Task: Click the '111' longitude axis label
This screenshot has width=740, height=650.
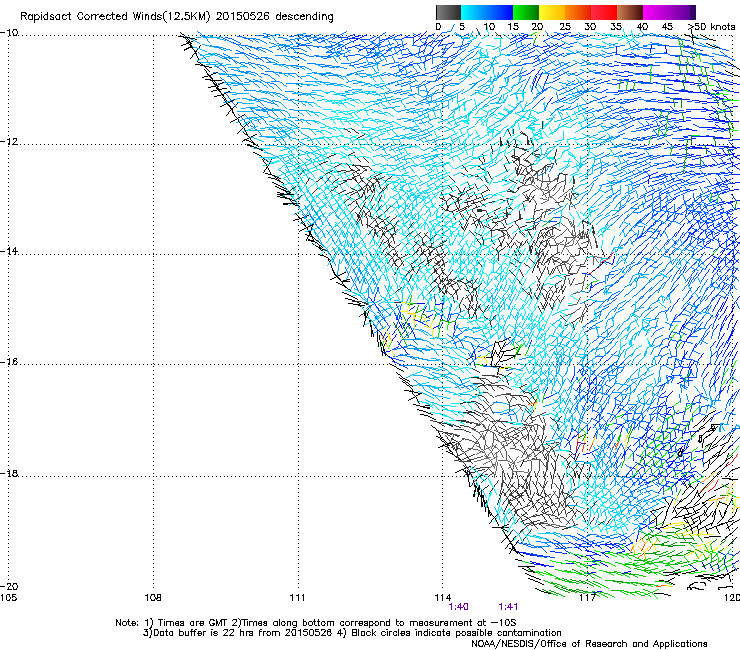Action: 297,598
